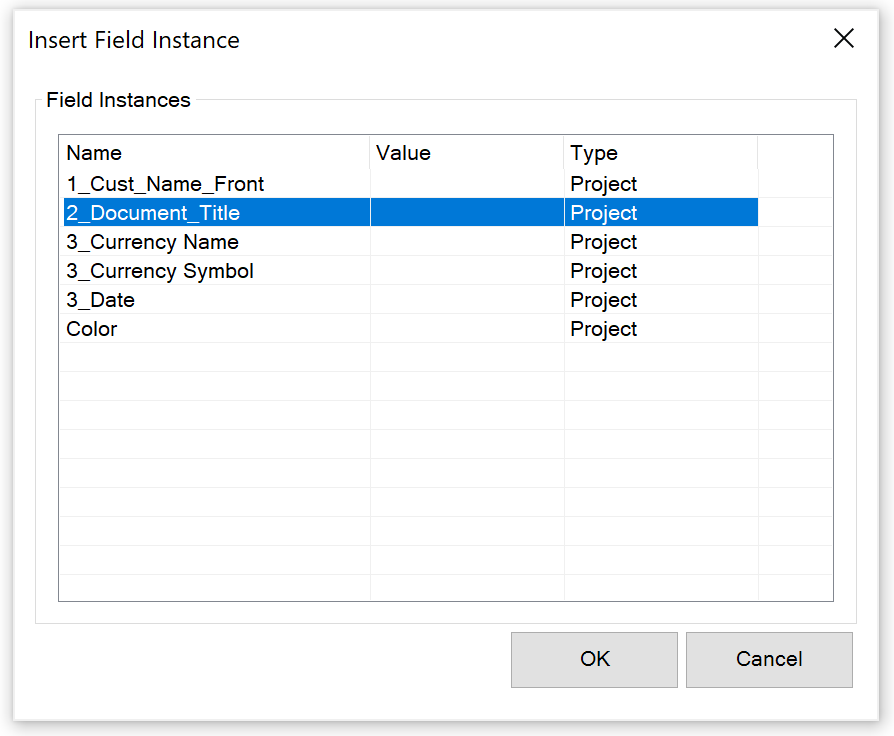Click the Project type of Color row
The image size is (894, 736).
click(x=603, y=329)
